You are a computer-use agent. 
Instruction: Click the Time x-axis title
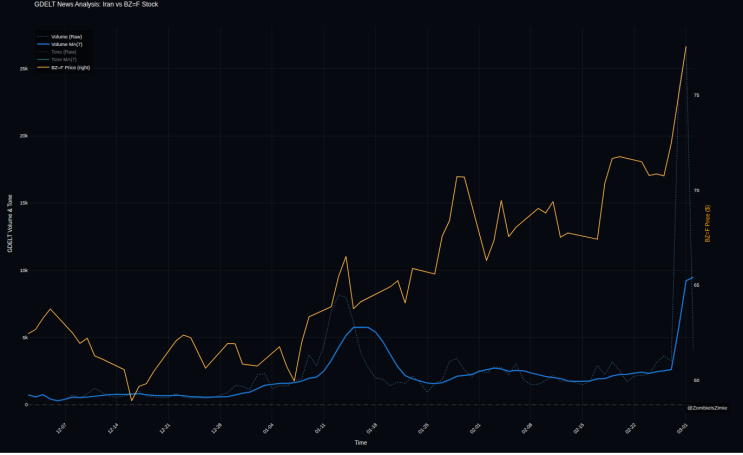click(x=361, y=443)
